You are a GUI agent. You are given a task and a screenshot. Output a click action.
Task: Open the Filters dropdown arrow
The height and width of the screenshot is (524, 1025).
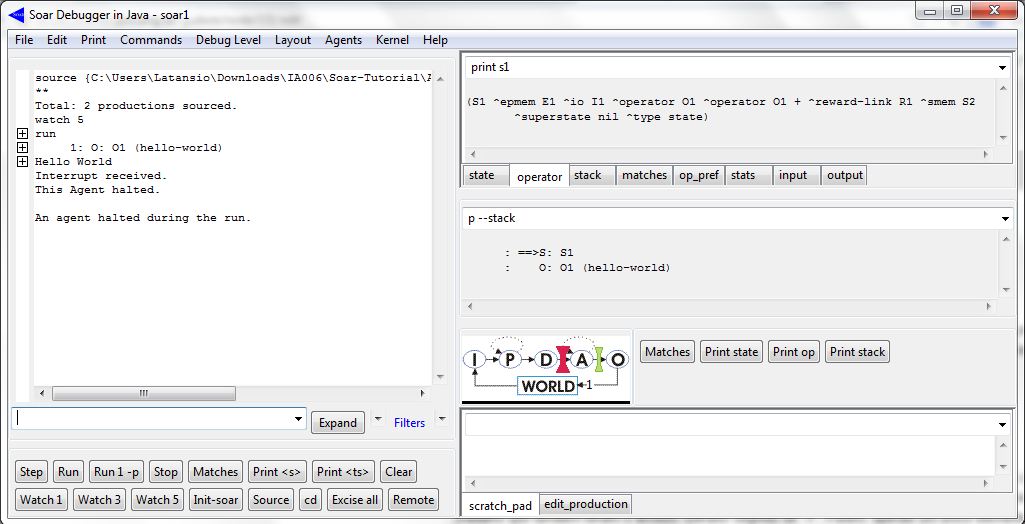(x=442, y=421)
